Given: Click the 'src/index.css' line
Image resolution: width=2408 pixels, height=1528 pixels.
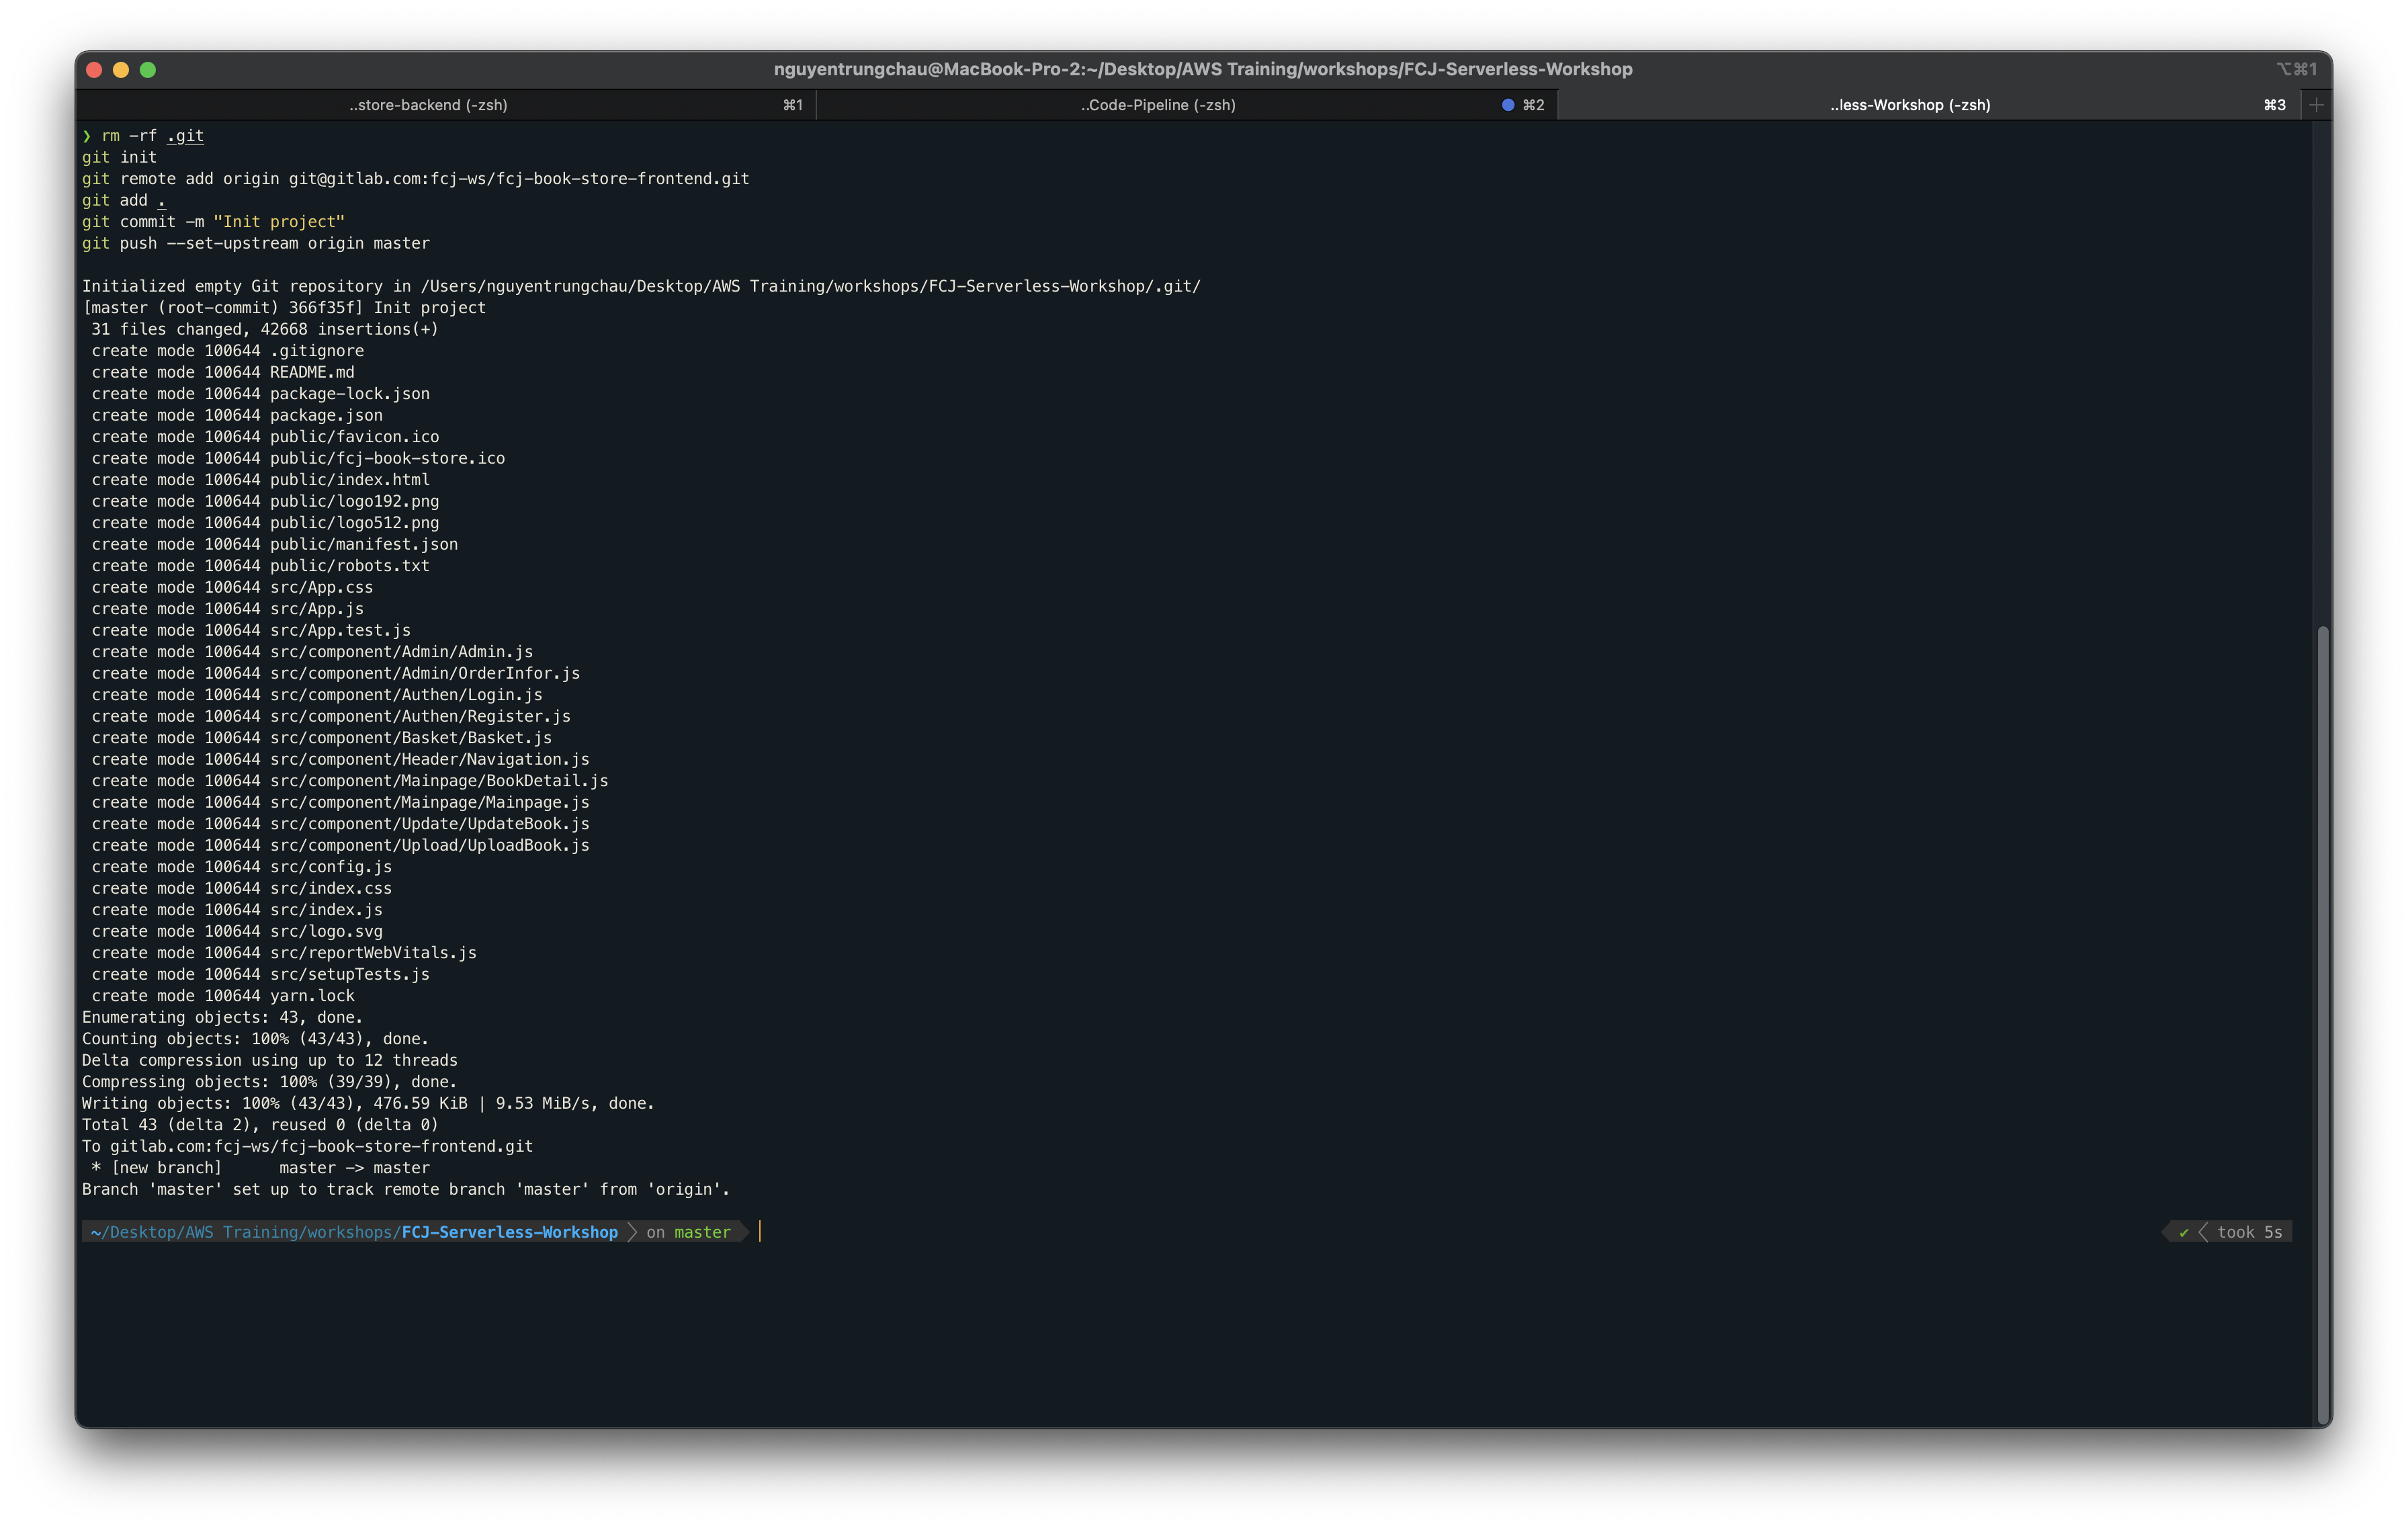Looking at the screenshot, I should pyautogui.click(x=242, y=888).
